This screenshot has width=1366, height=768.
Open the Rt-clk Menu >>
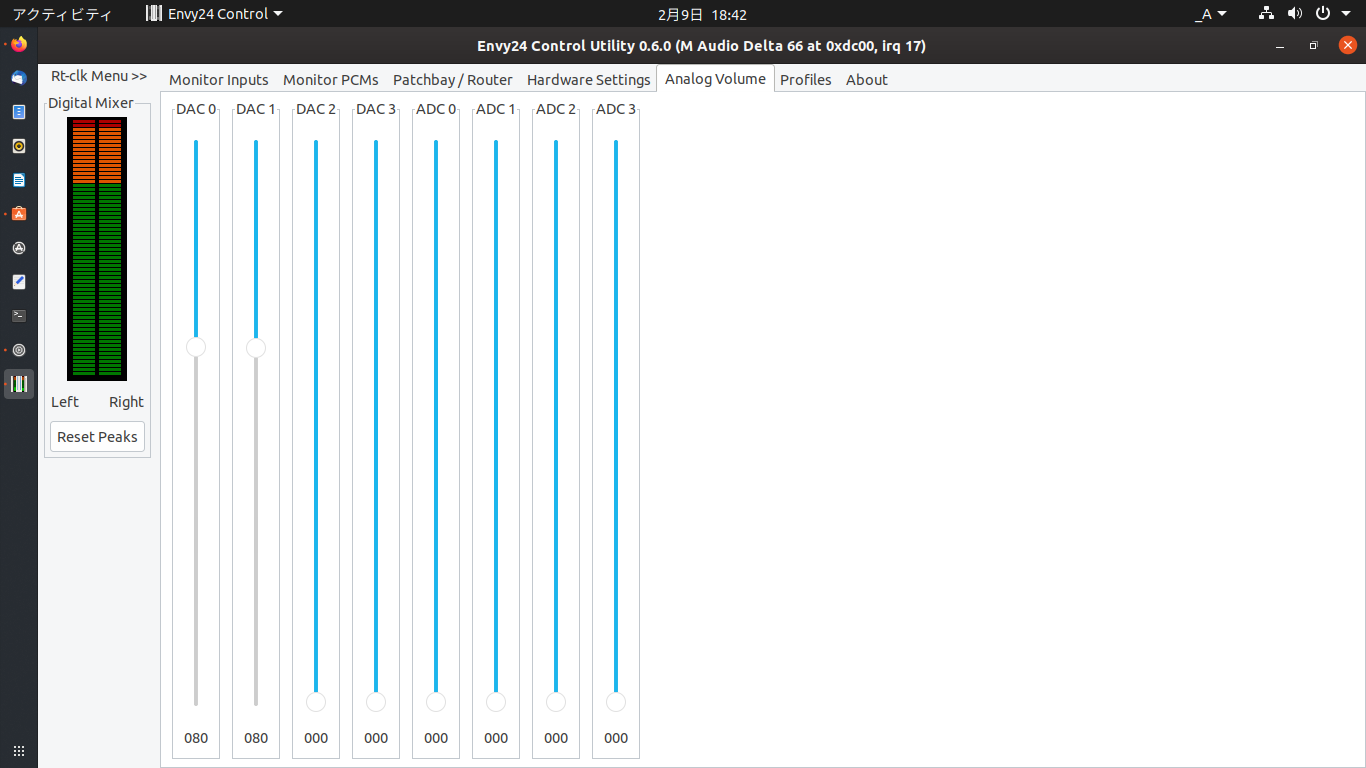pos(99,76)
